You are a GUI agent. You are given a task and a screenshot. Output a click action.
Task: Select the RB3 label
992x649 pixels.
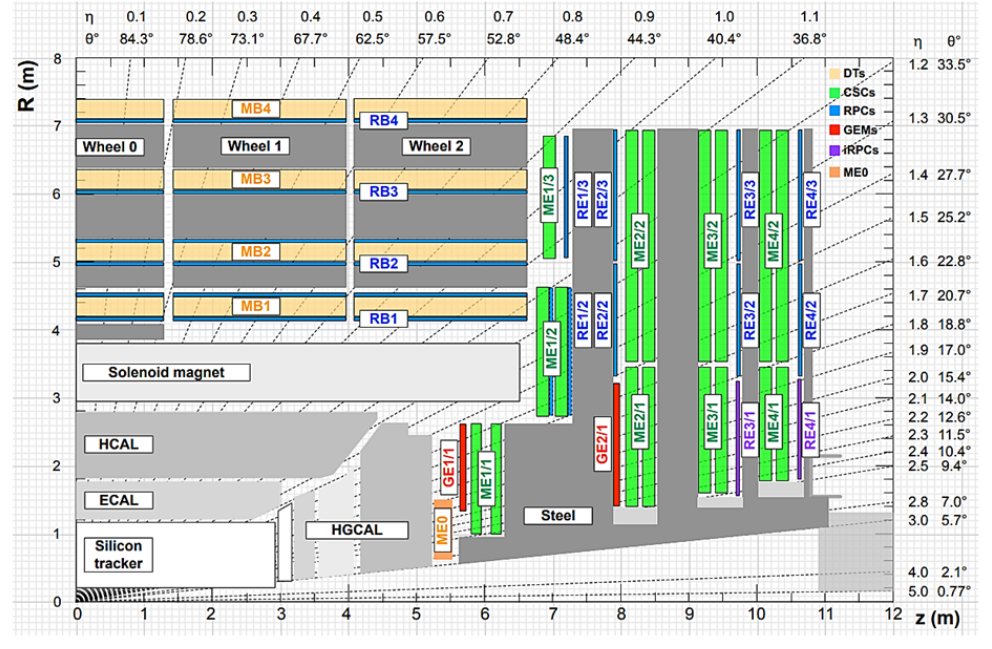[384, 192]
